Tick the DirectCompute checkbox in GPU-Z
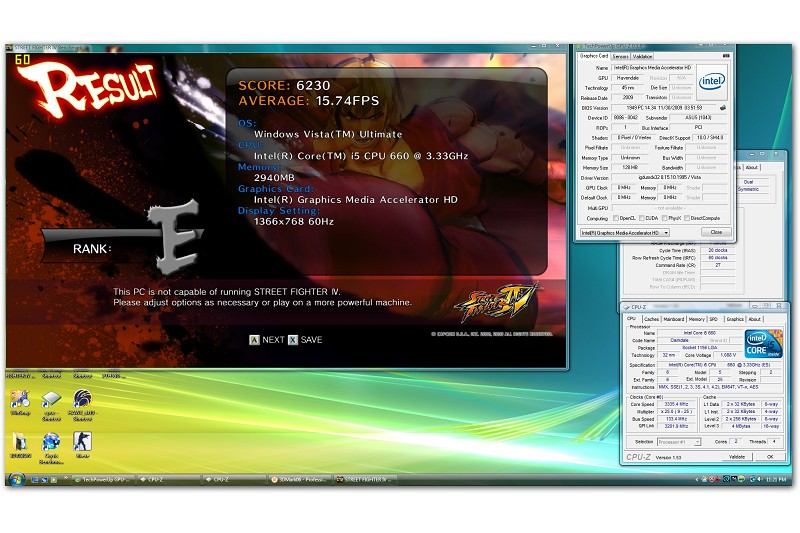This screenshot has width=800, height=533. pyautogui.click(x=687, y=218)
